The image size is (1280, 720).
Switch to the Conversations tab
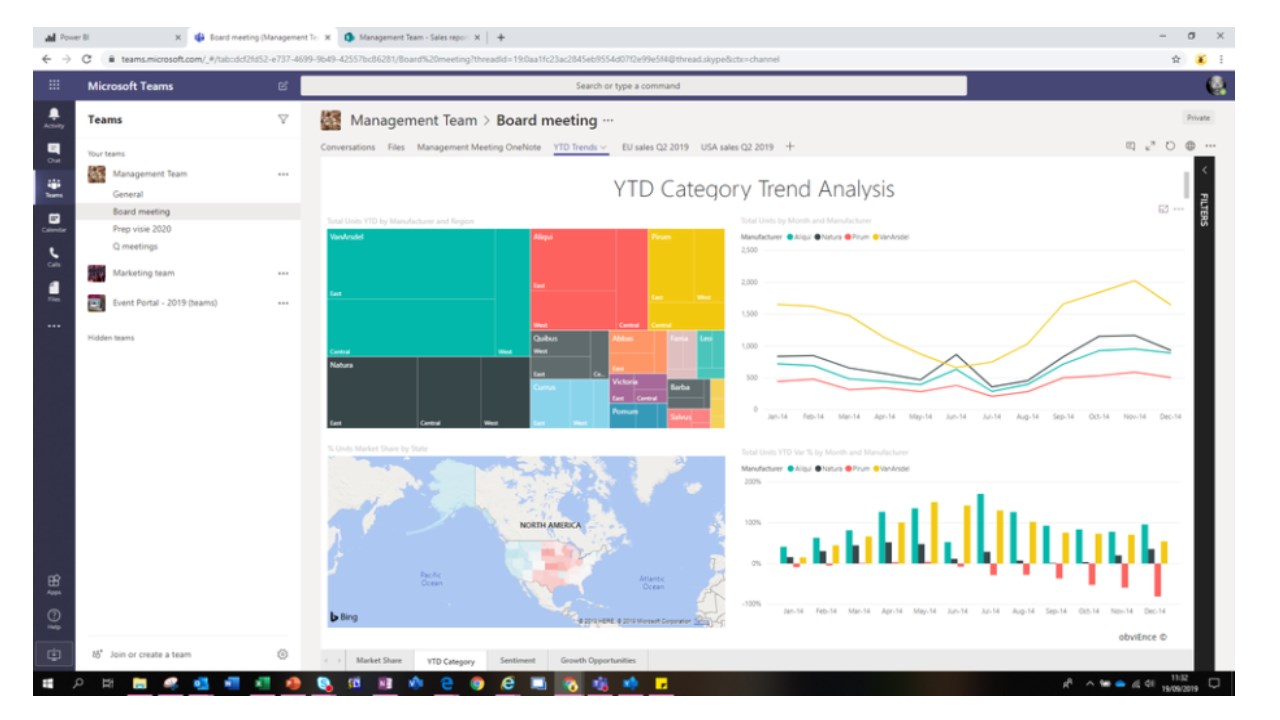tap(348, 147)
